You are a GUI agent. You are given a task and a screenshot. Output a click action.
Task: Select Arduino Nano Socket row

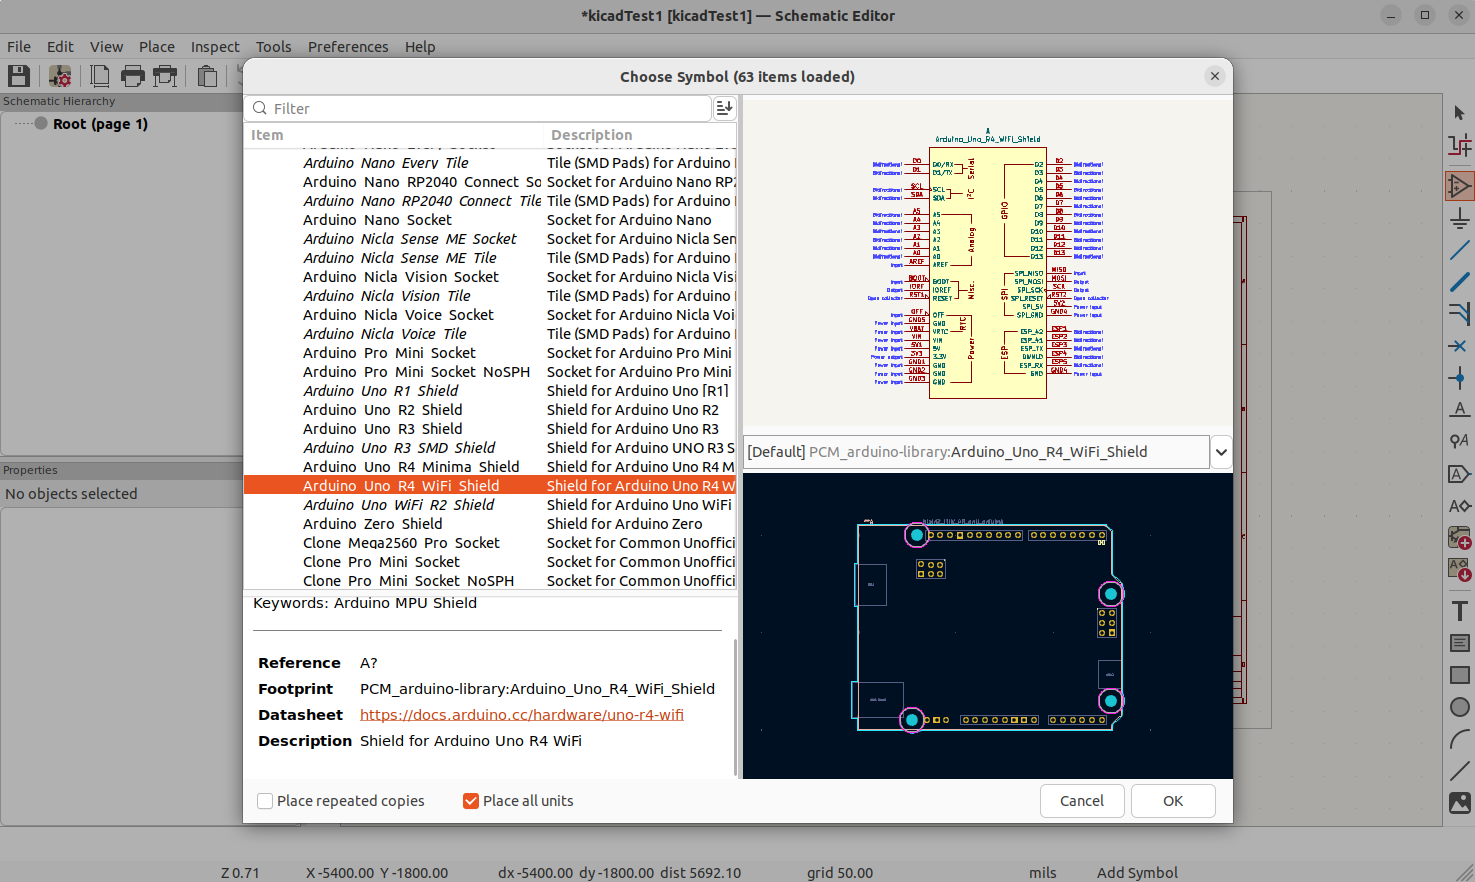pos(490,220)
